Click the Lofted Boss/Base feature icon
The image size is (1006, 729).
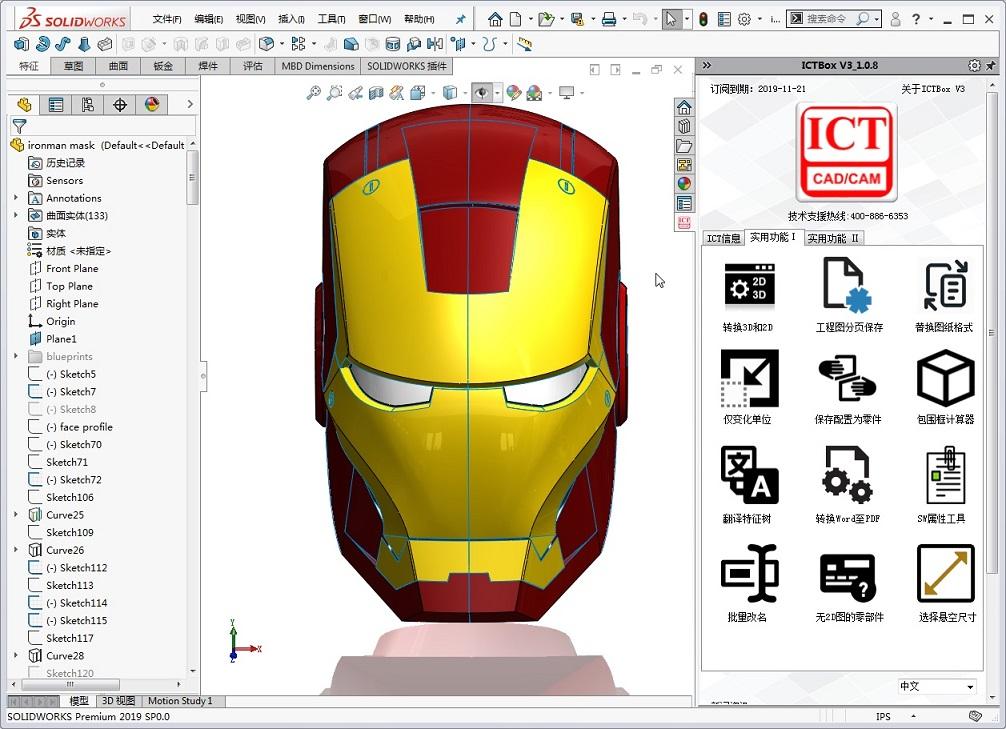83,44
